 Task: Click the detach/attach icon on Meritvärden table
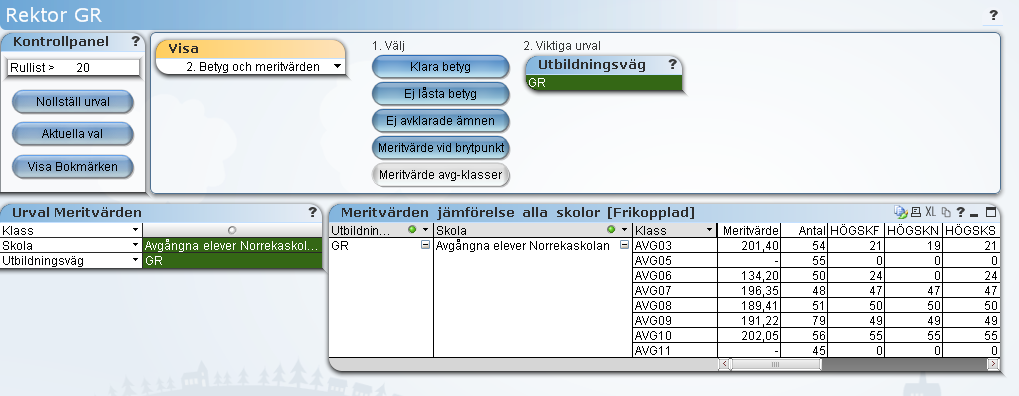(x=900, y=212)
